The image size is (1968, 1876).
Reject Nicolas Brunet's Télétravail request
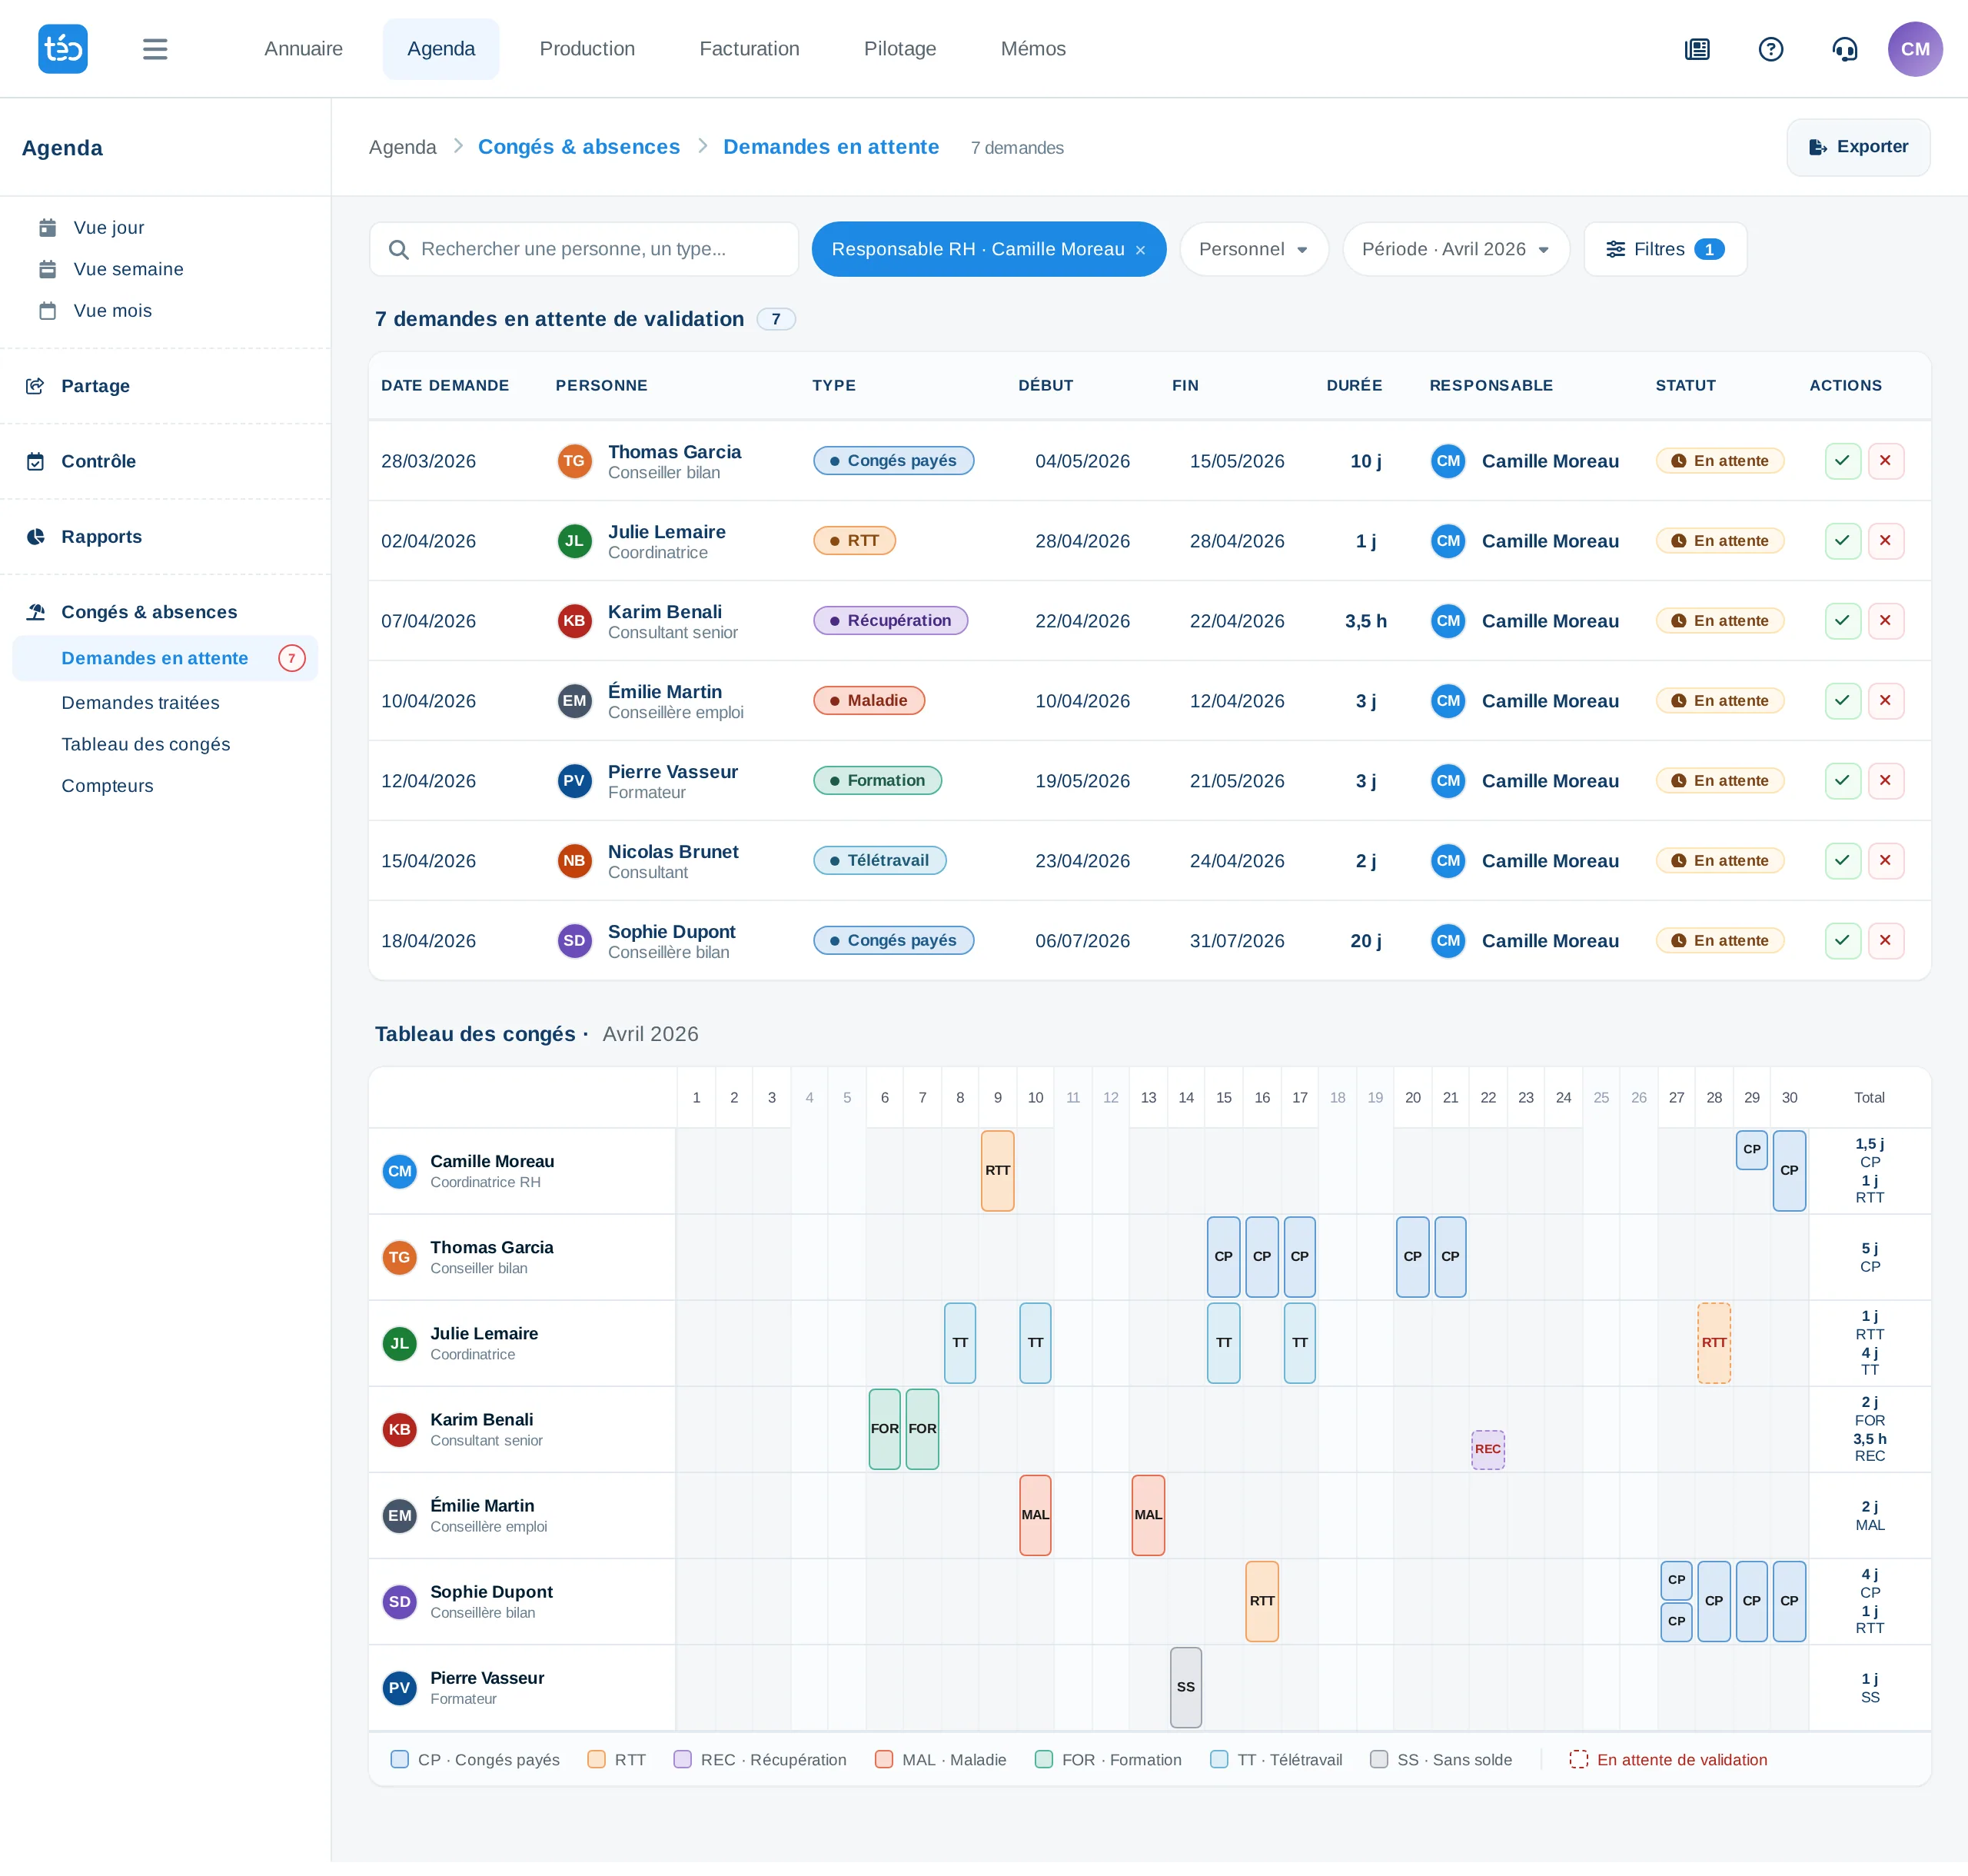[1885, 861]
